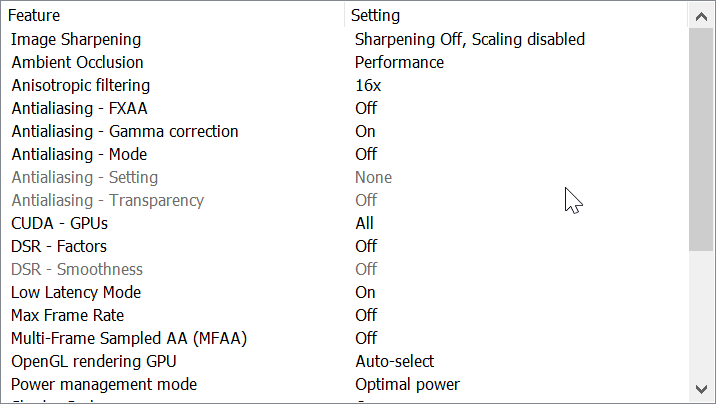Image resolution: width=716 pixels, height=404 pixels.
Task: Click the vertical scrollbar thumb
Action: pyautogui.click(x=702, y=138)
